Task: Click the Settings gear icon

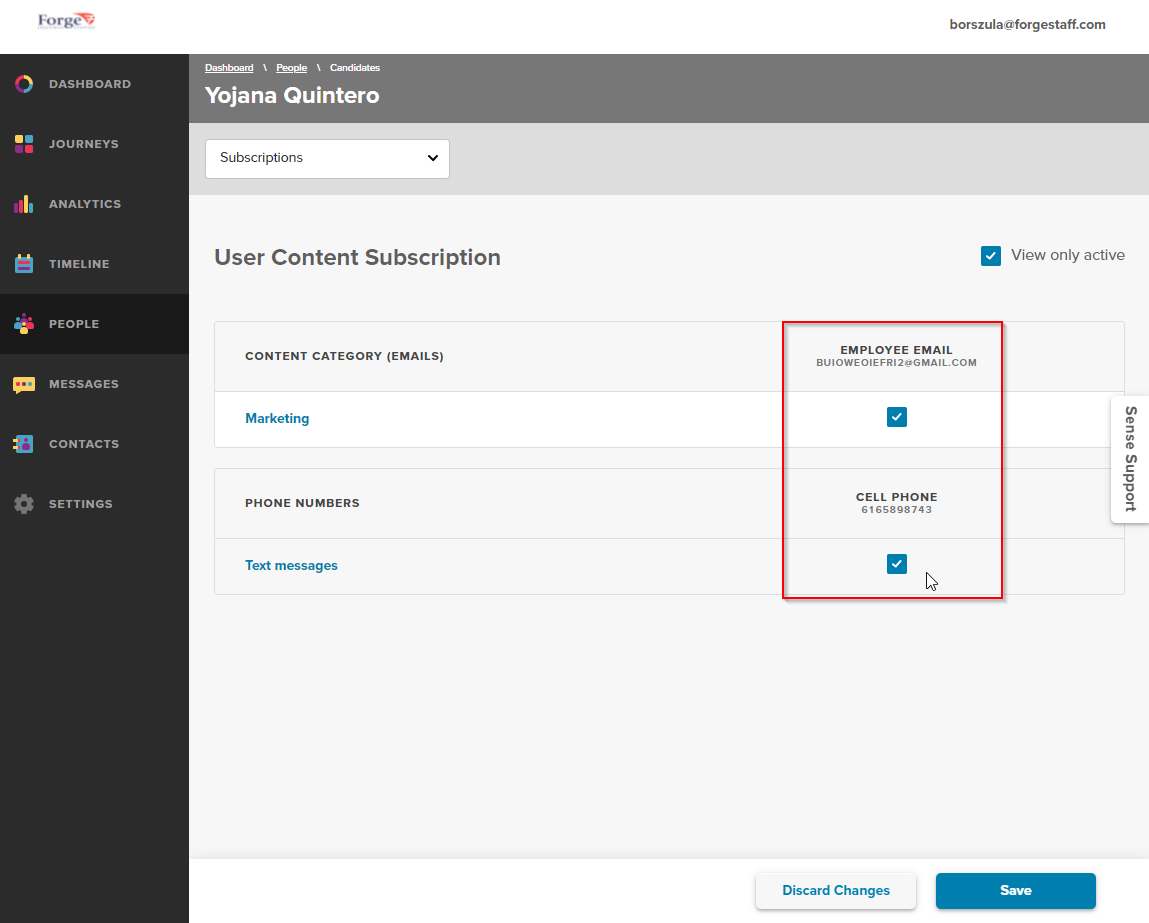Action: 23,504
